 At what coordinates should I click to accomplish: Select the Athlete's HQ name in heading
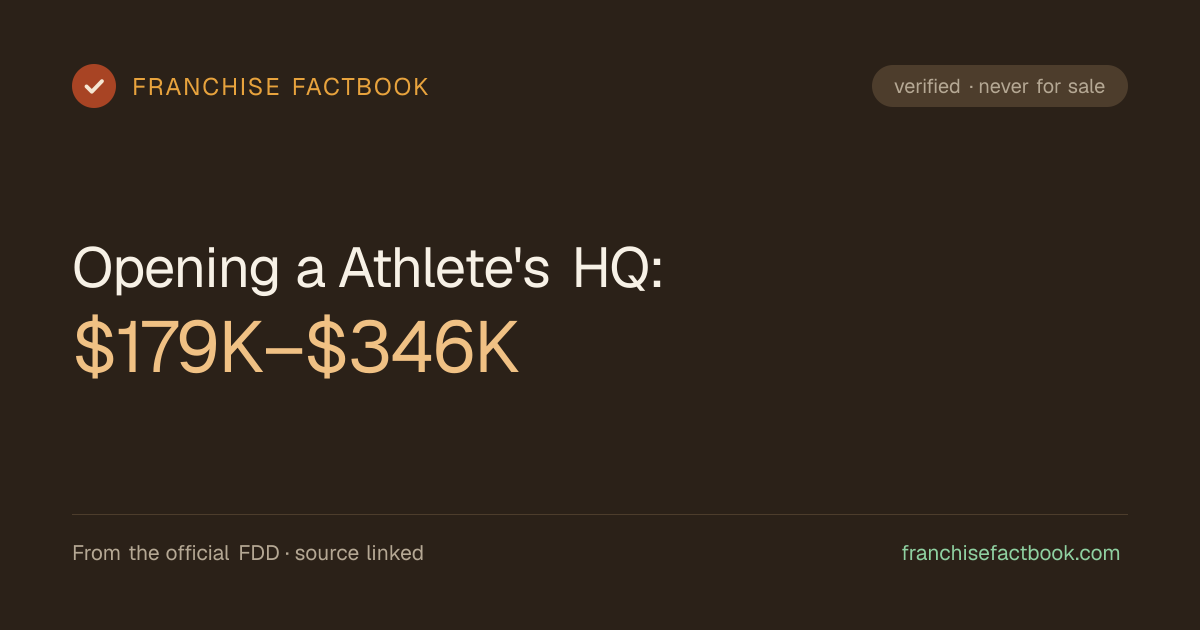point(501,268)
